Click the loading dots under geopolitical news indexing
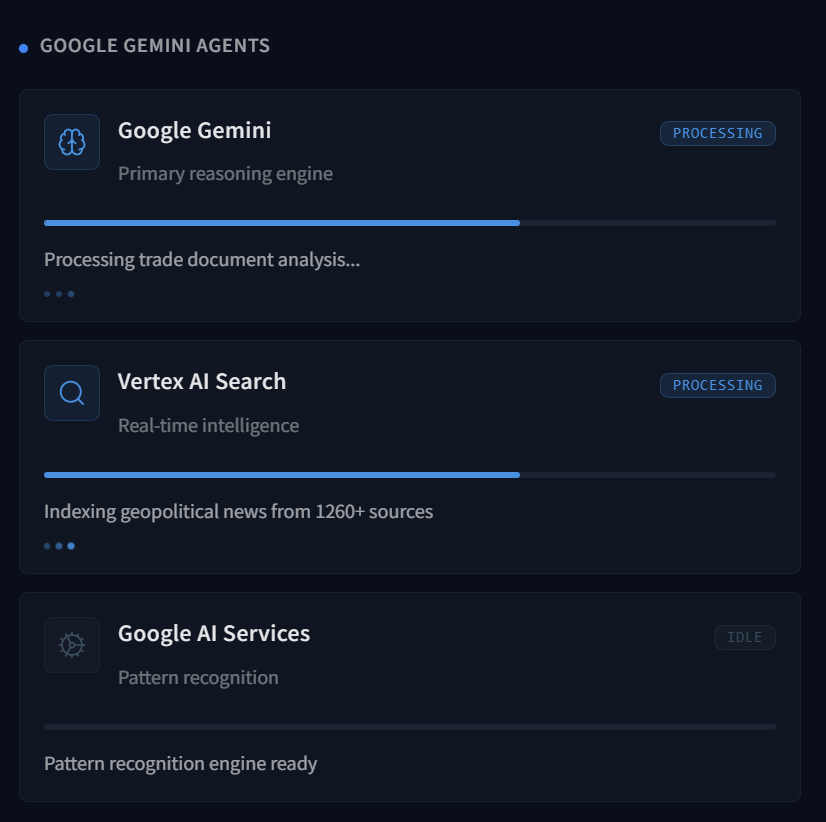 (59, 546)
